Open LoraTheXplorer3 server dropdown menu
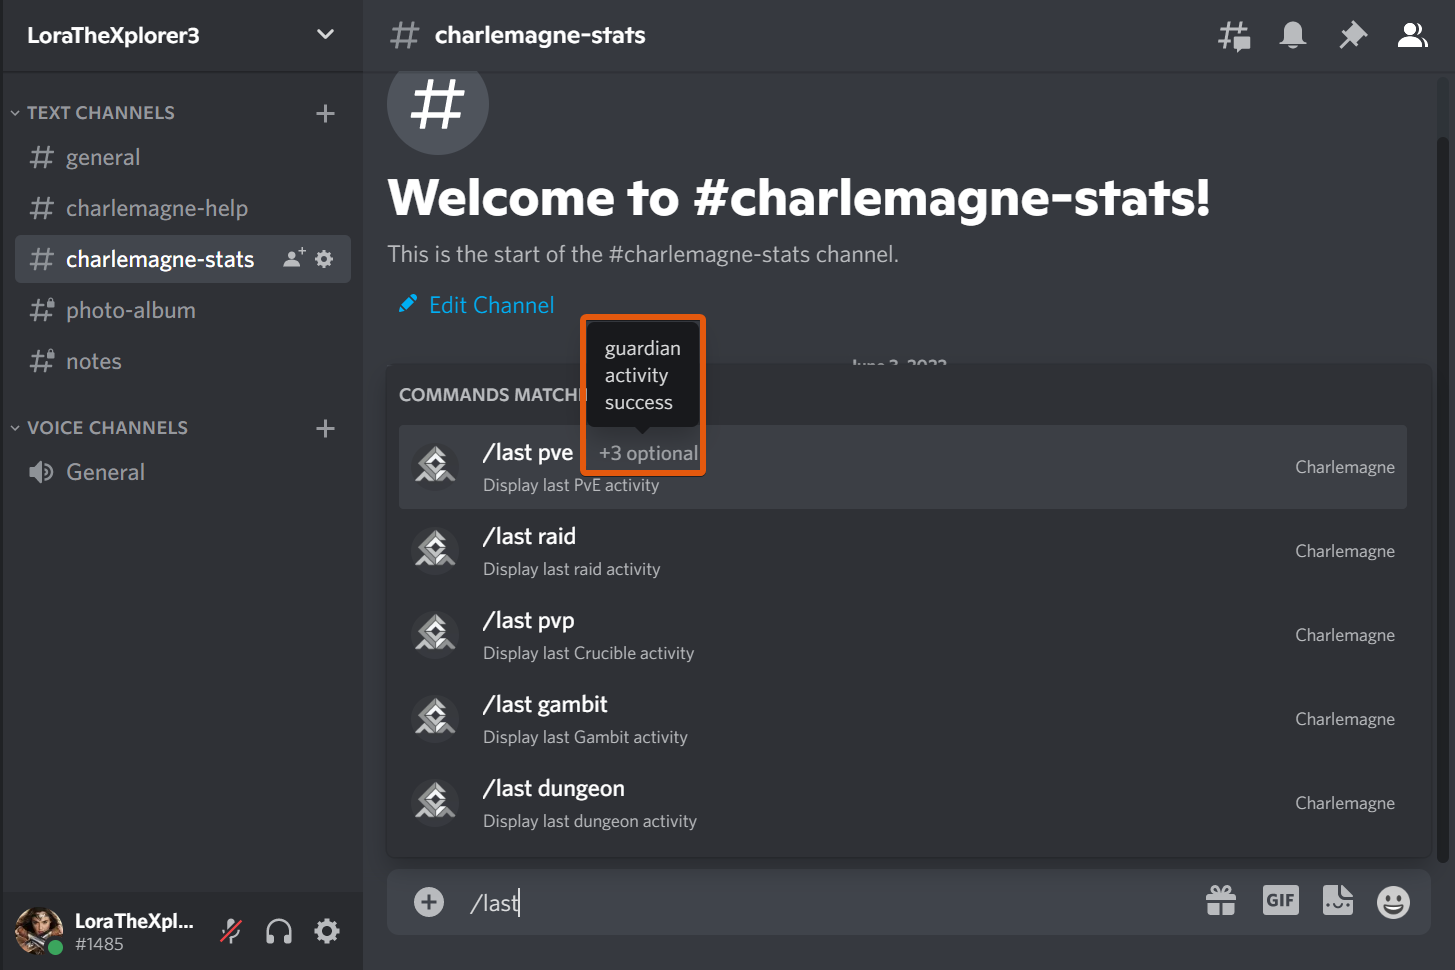This screenshot has width=1455, height=970. (x=325, y=35)
